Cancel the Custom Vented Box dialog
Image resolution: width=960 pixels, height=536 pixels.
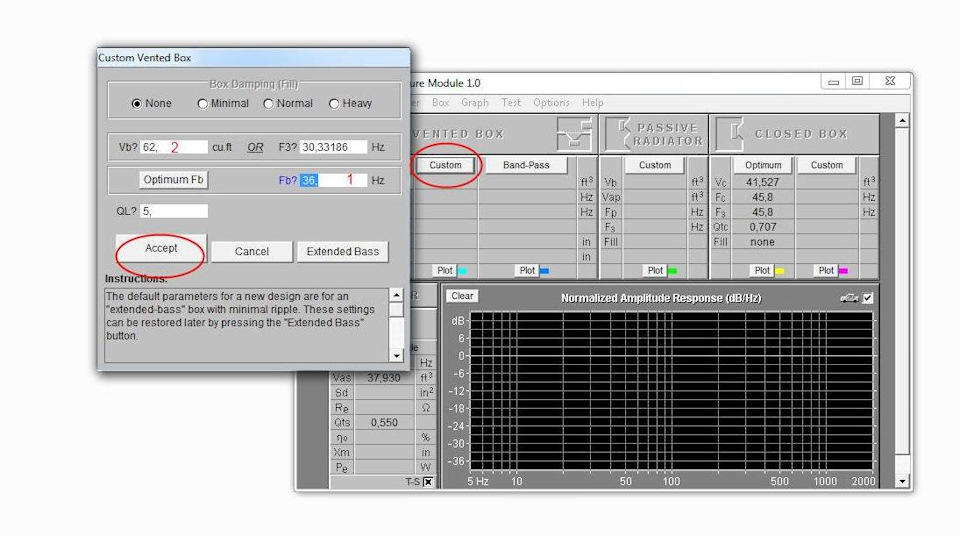[252, 251]
